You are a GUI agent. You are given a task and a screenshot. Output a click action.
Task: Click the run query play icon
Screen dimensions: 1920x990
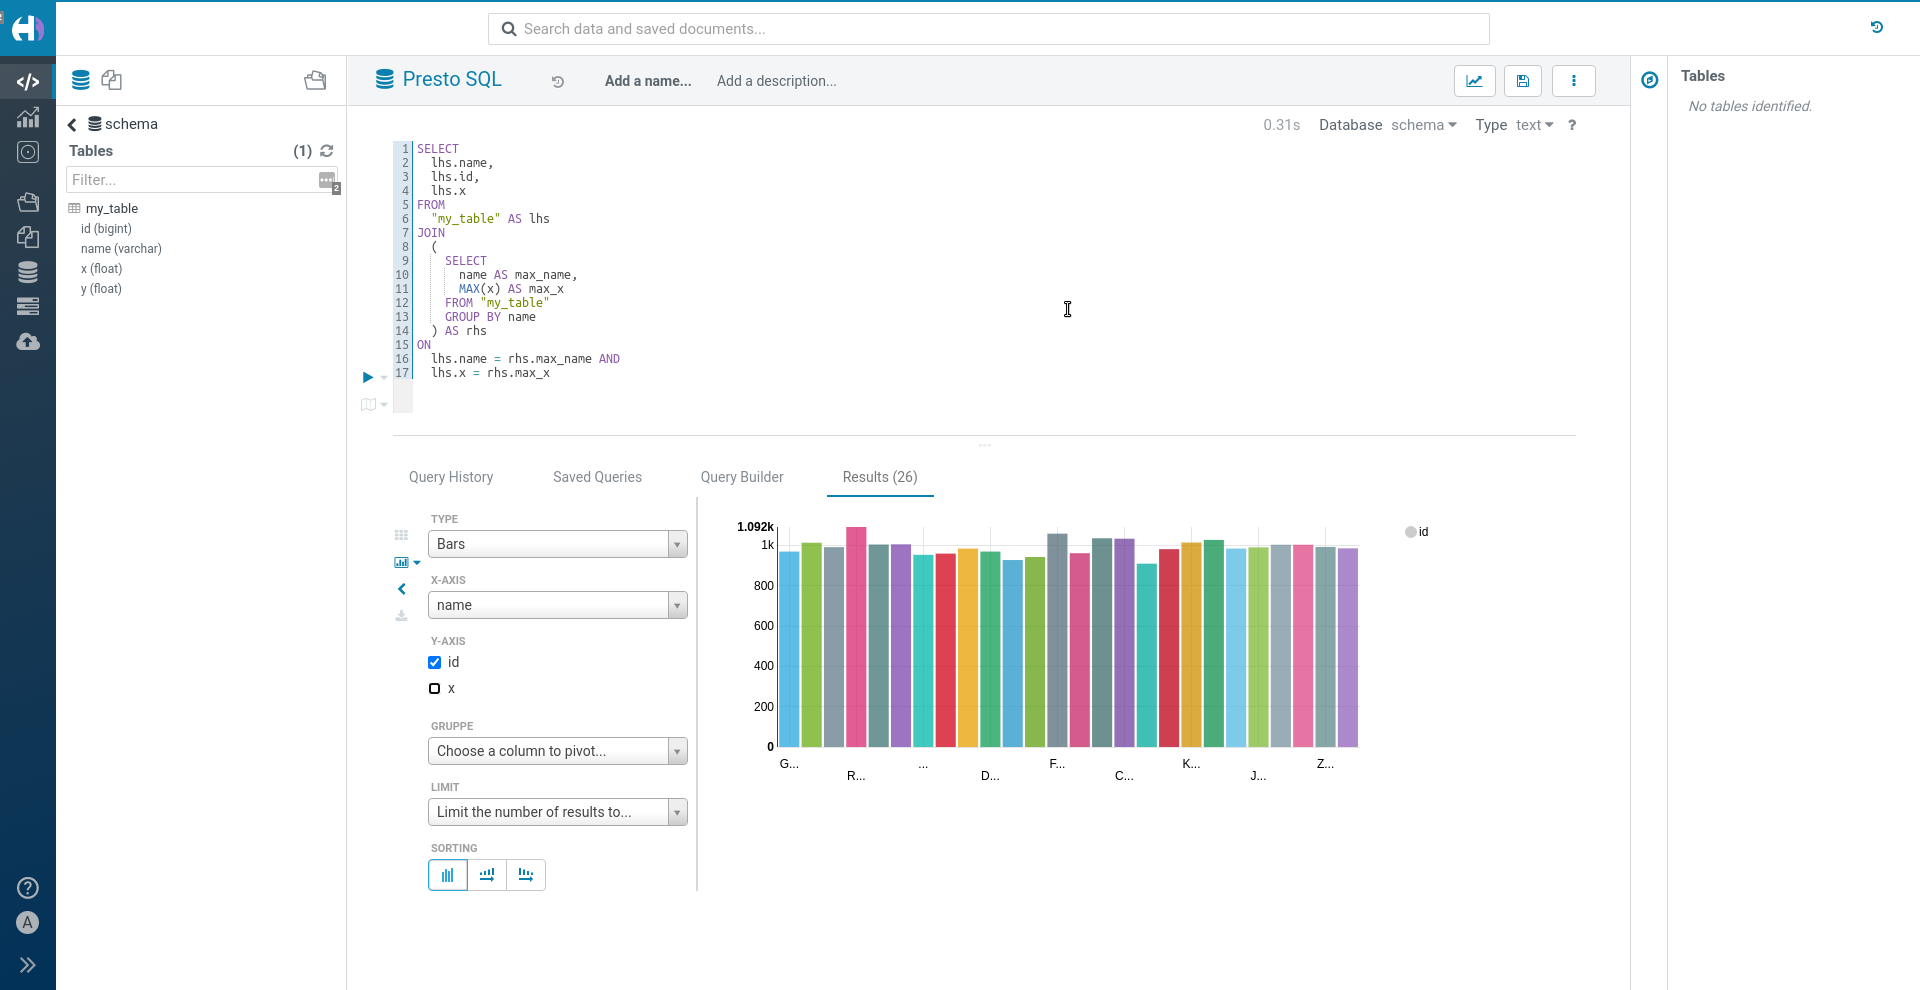coord(368,377)
